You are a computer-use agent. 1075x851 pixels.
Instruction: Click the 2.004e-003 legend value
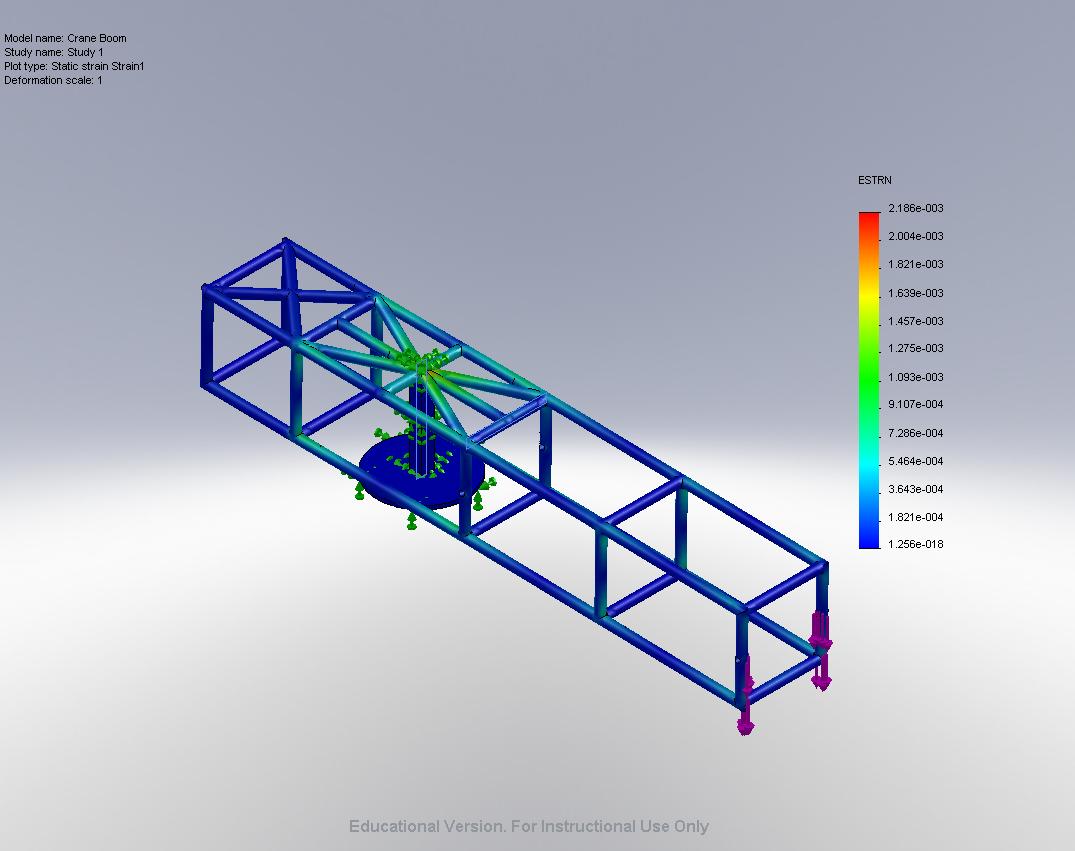(x=916, y=236)
